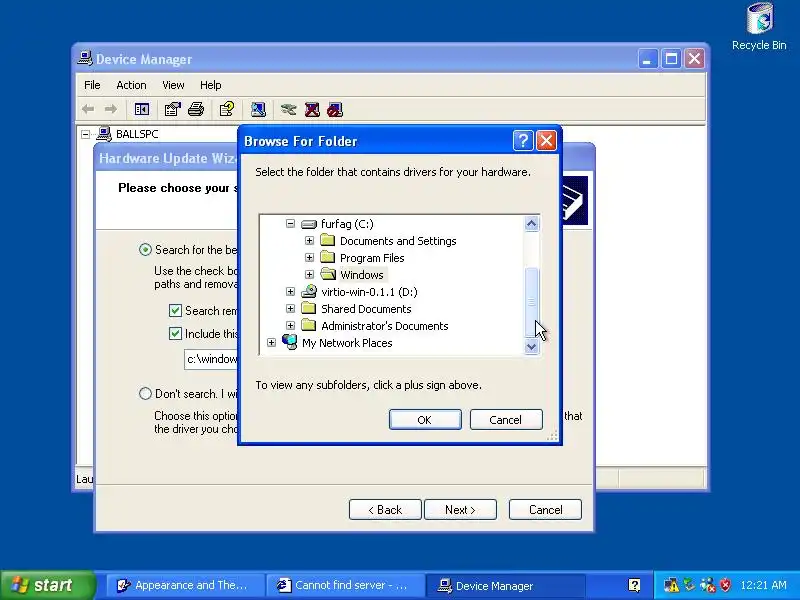Select Administrator's Documents in the tree
This screenshot has width=800, height=600.
pyautogui.click(x=384, y=326)
